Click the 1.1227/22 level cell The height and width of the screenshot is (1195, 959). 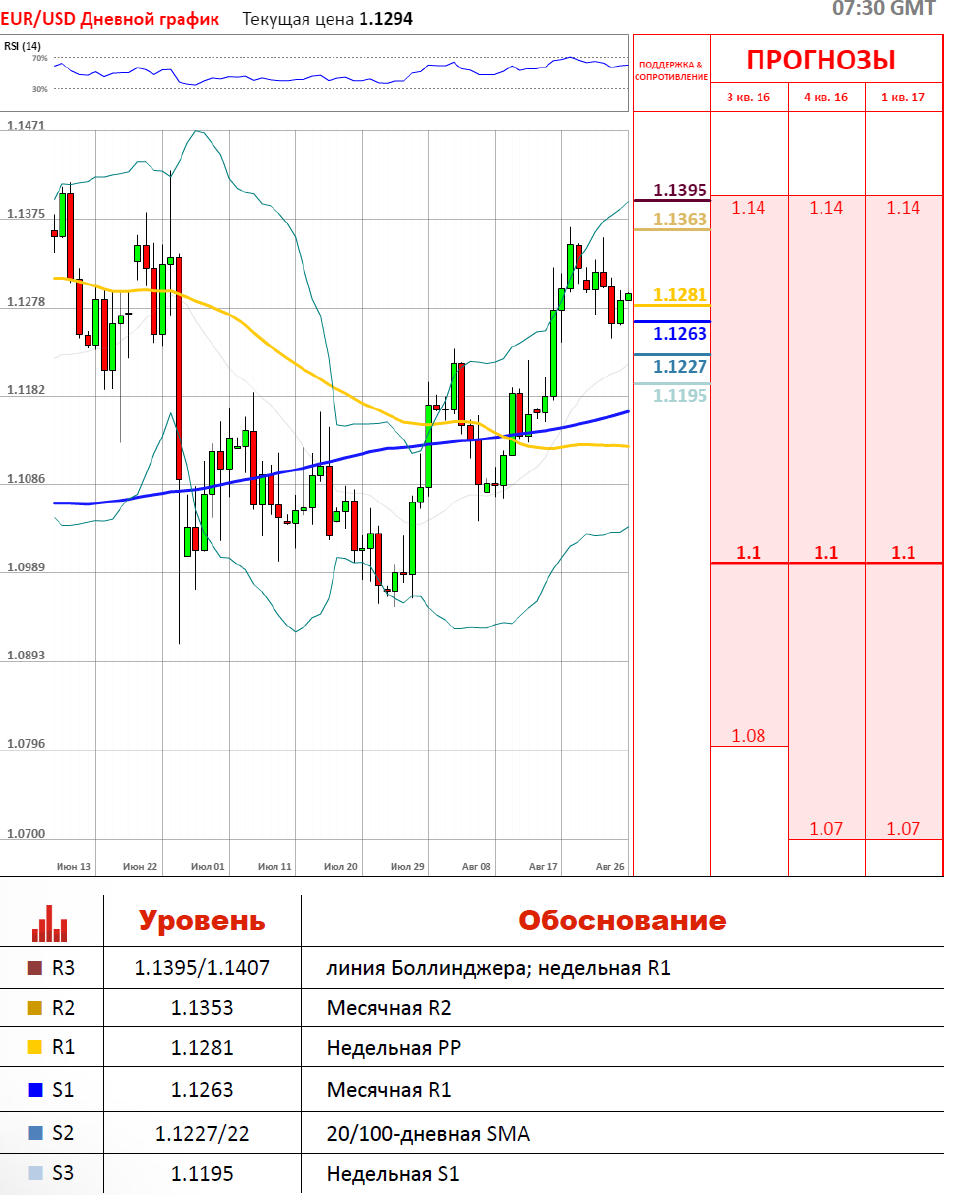pos(202,1133)
